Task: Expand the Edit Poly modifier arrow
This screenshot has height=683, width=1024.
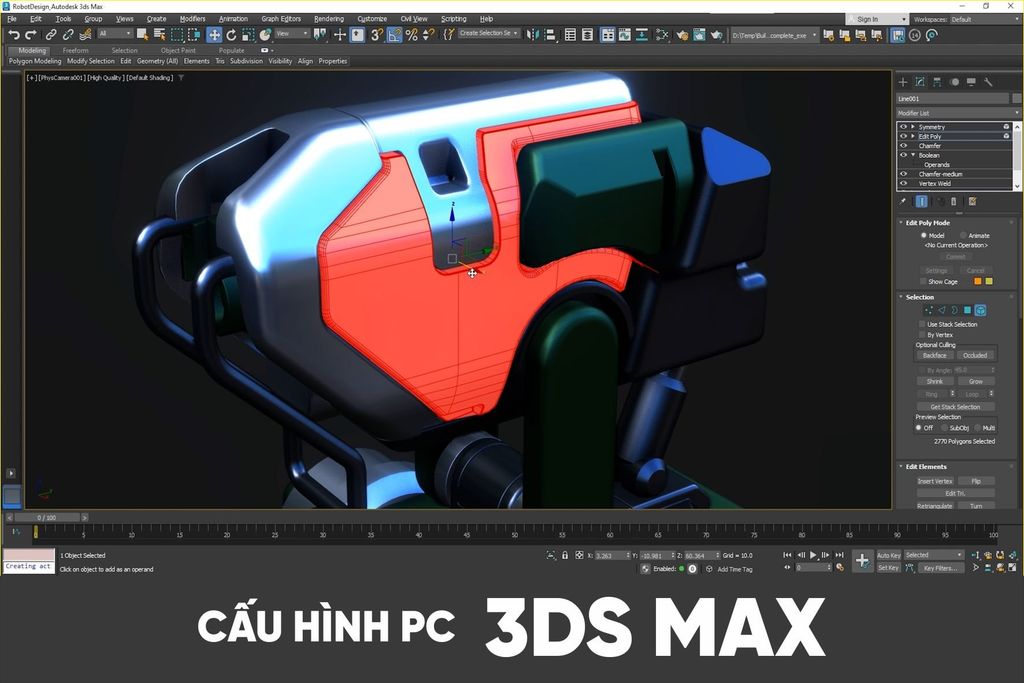Action: pos(912,136)
